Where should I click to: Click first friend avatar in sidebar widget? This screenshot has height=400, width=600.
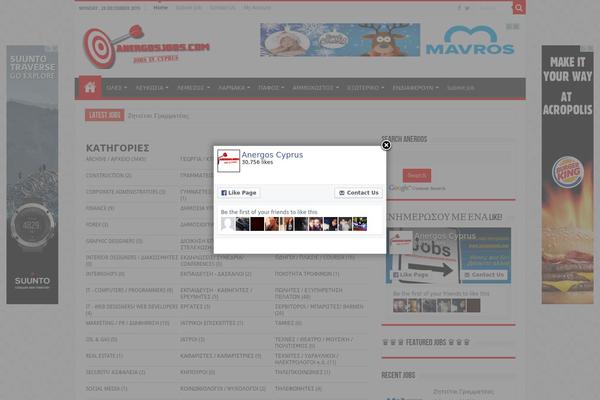[400, 305]
